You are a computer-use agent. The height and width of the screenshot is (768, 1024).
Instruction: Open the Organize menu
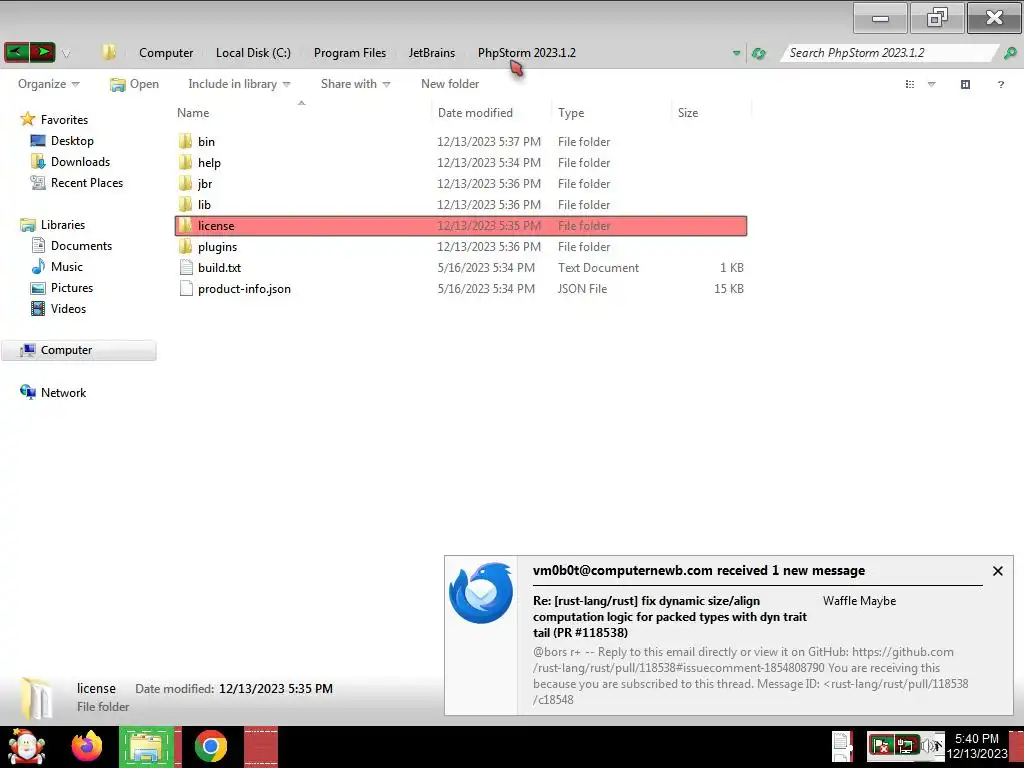coord(48,84)
